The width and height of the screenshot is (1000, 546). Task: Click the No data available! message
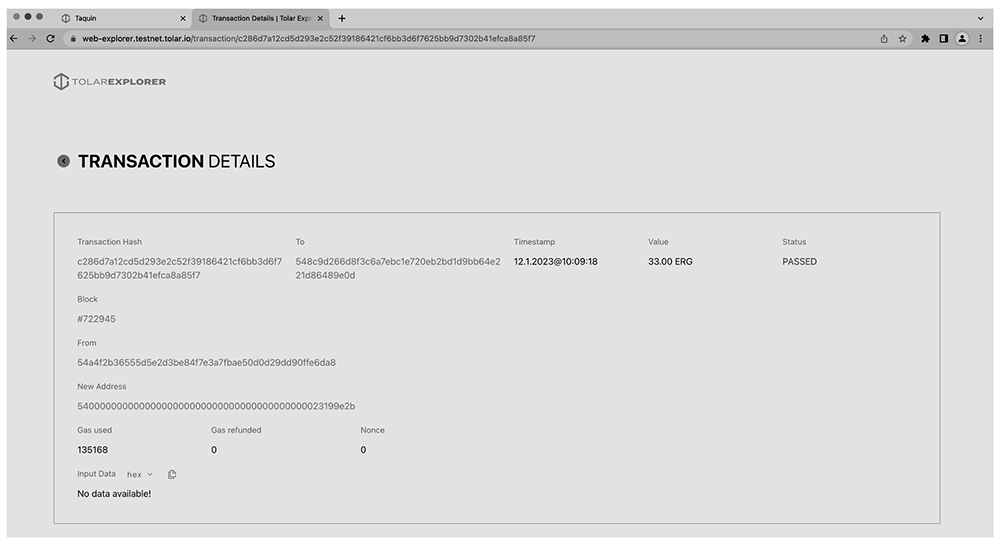click(114, 494)
